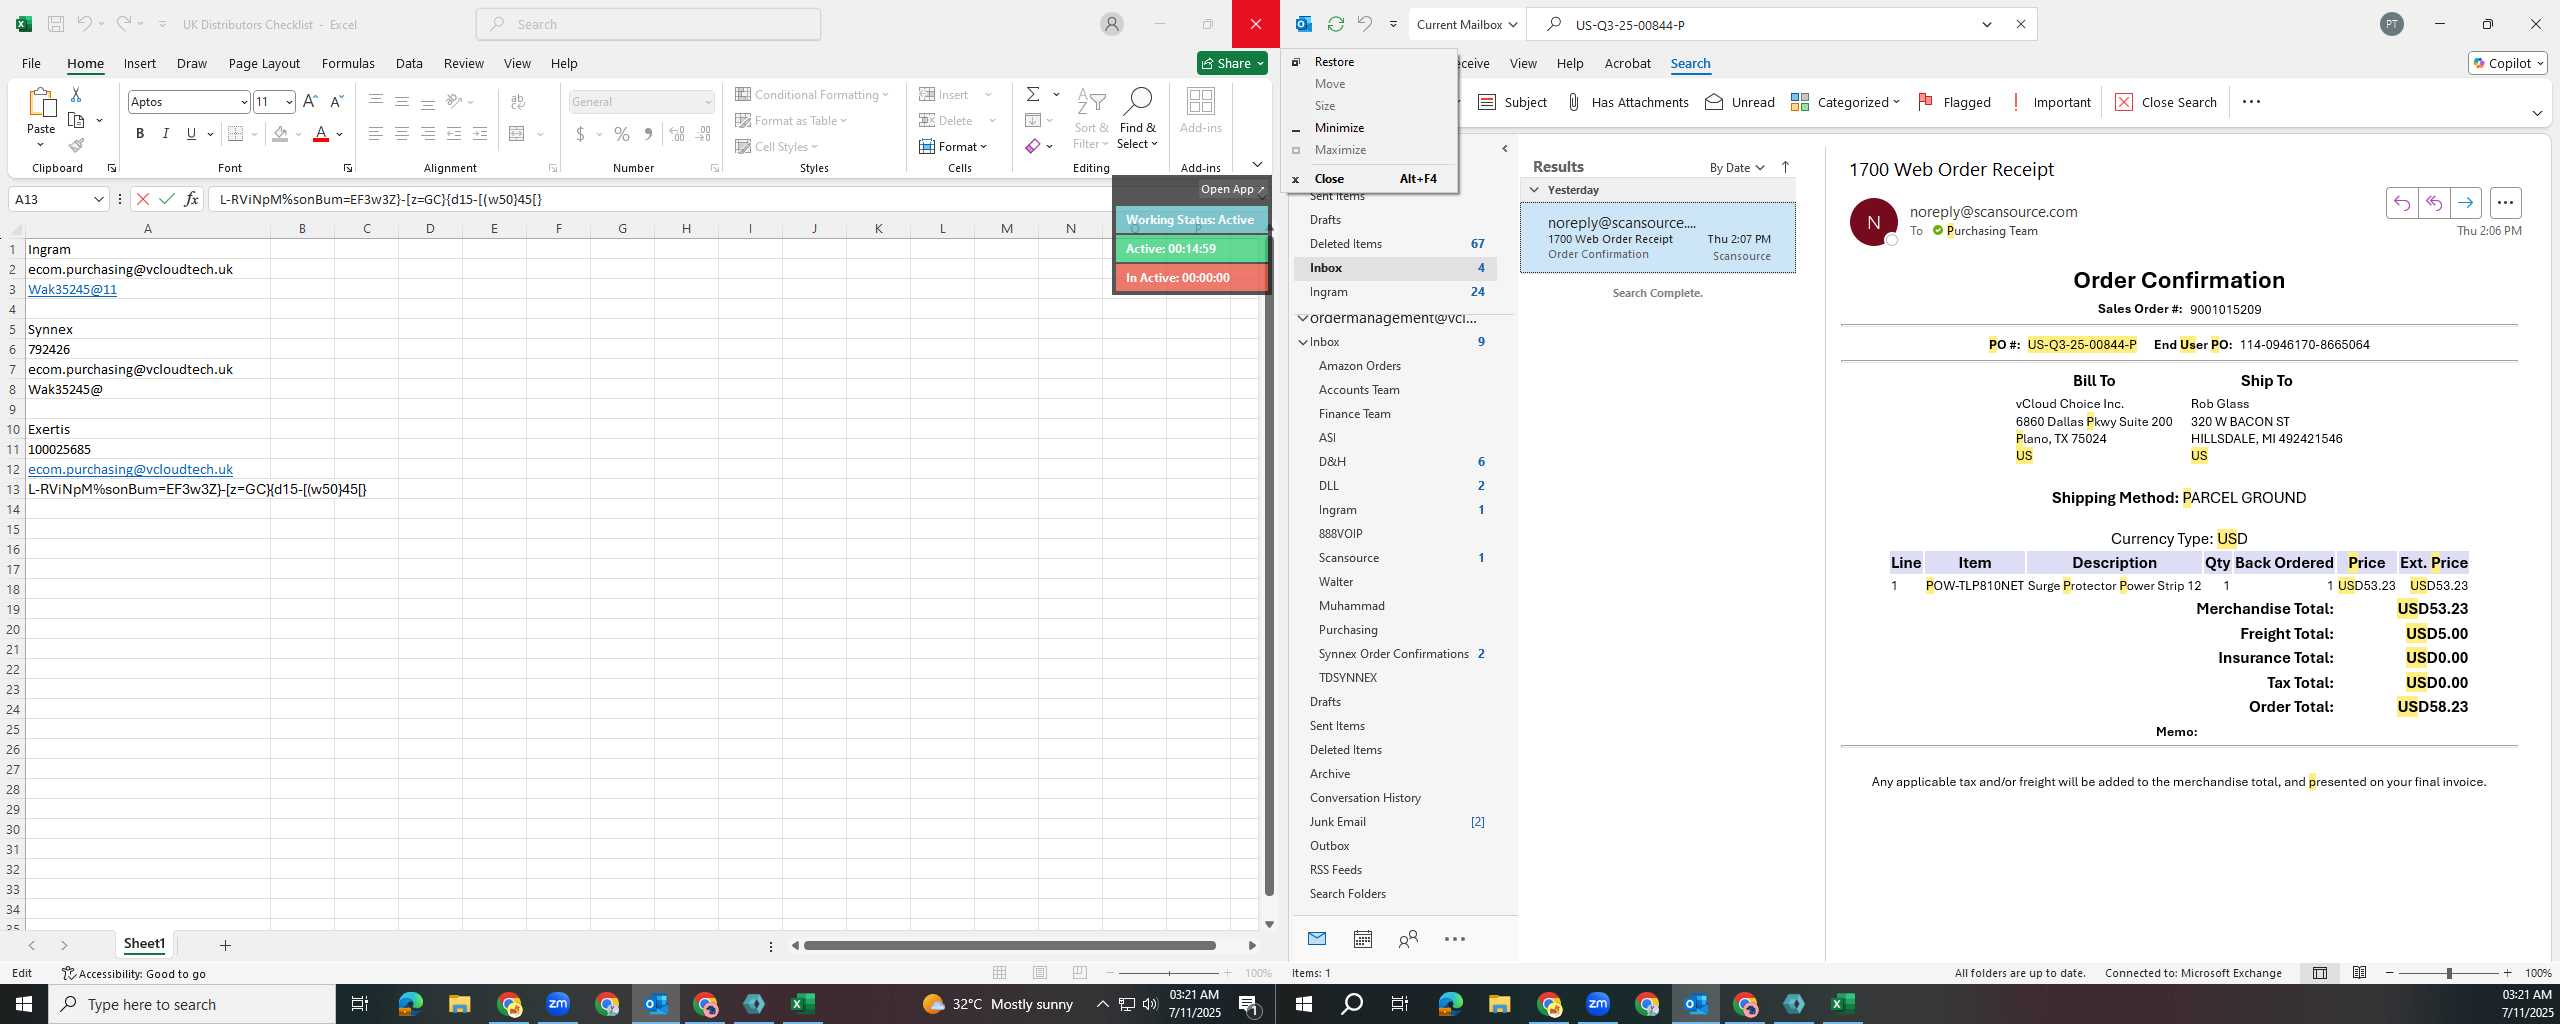
Task: Open File Explorer in left taskbar
Action: click(459, 1004)
